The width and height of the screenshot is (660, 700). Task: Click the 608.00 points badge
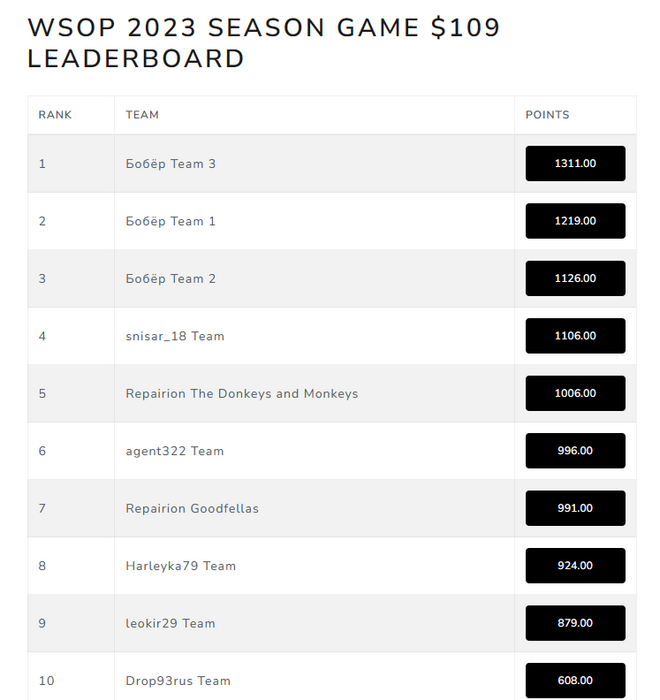[575, 680]
